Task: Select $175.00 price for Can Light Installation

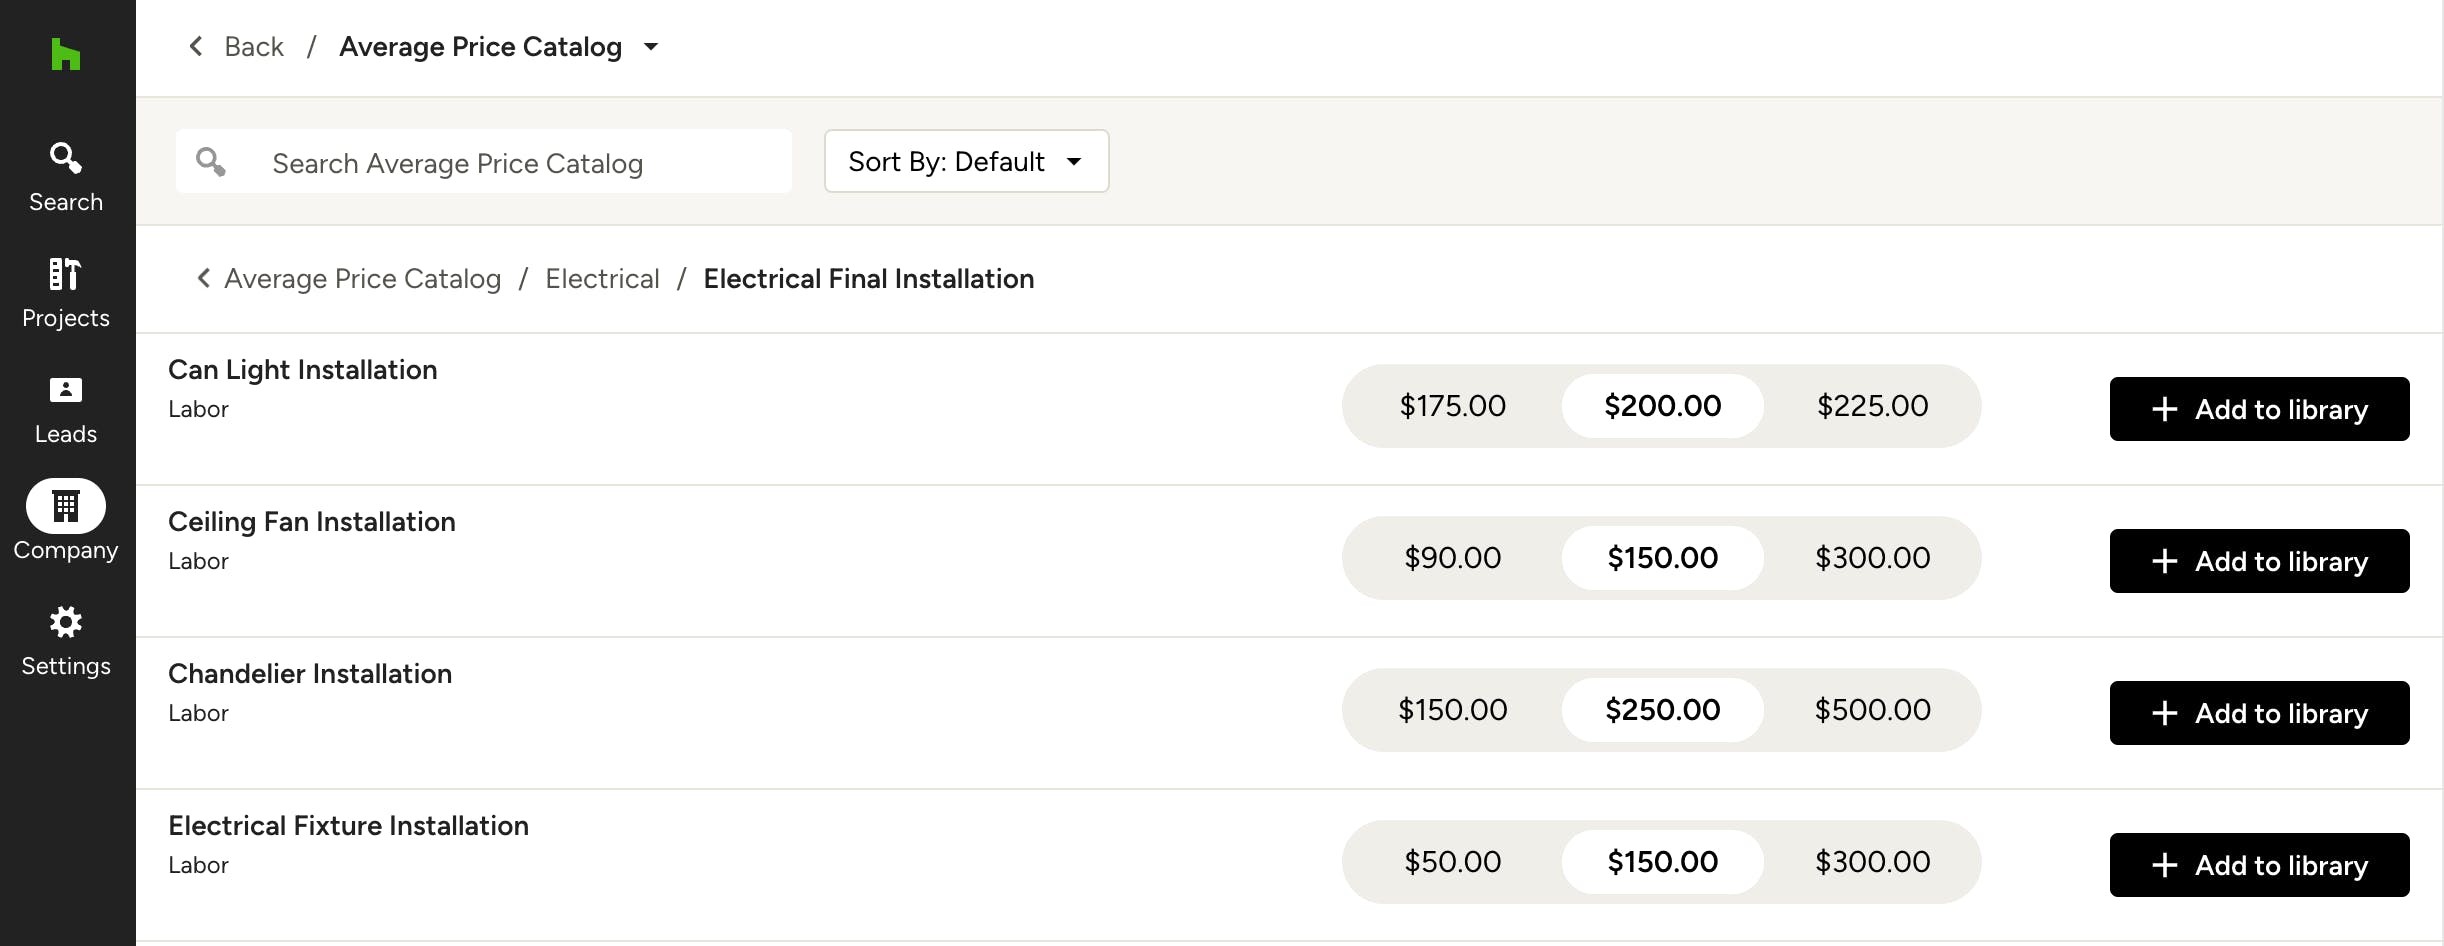Action: point(1452,406)
